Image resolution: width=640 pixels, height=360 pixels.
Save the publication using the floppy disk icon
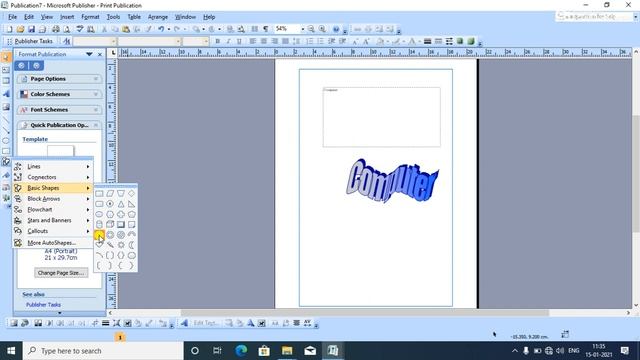31,29
